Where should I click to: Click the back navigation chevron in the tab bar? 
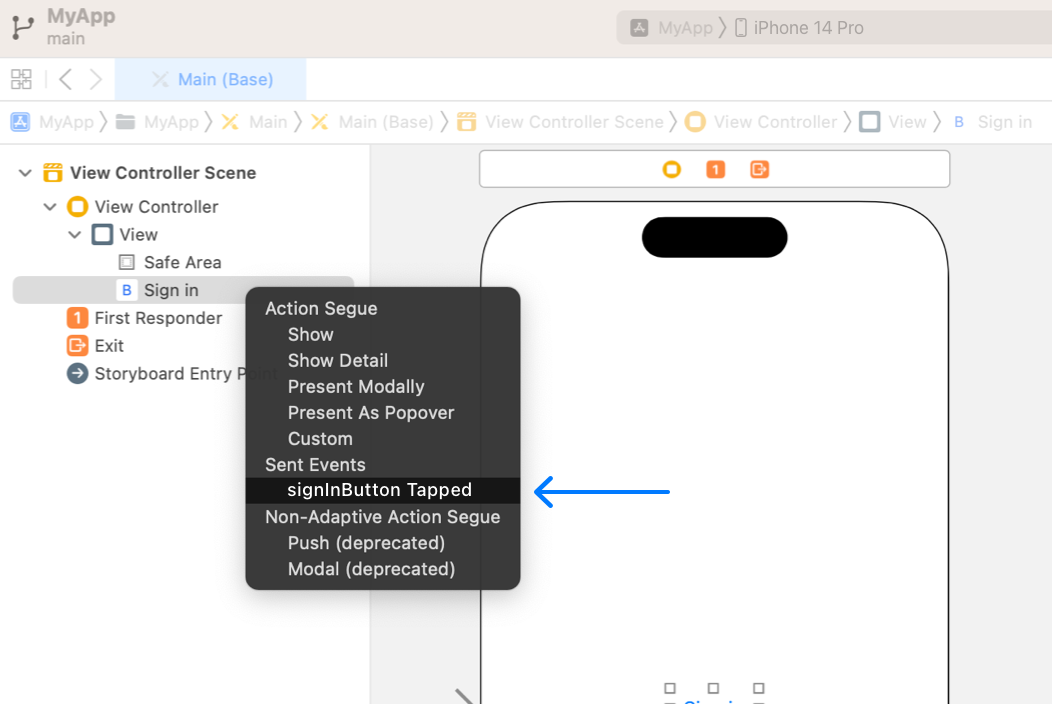coord(64,79)
